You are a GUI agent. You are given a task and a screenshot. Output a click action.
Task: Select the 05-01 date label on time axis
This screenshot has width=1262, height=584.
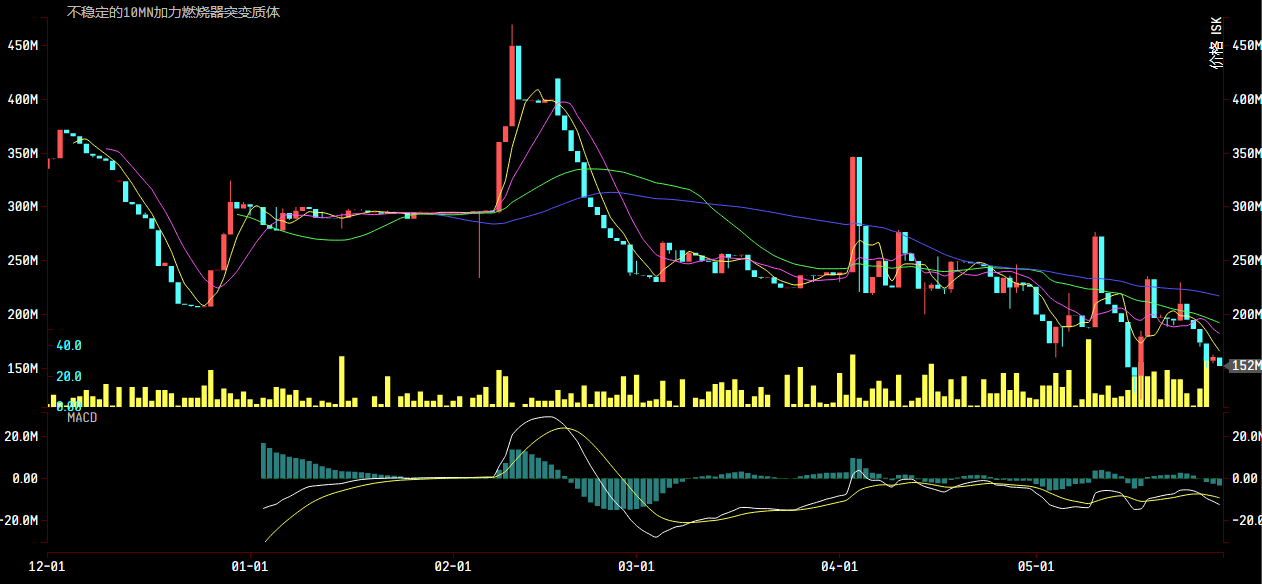pos(1036,566)
